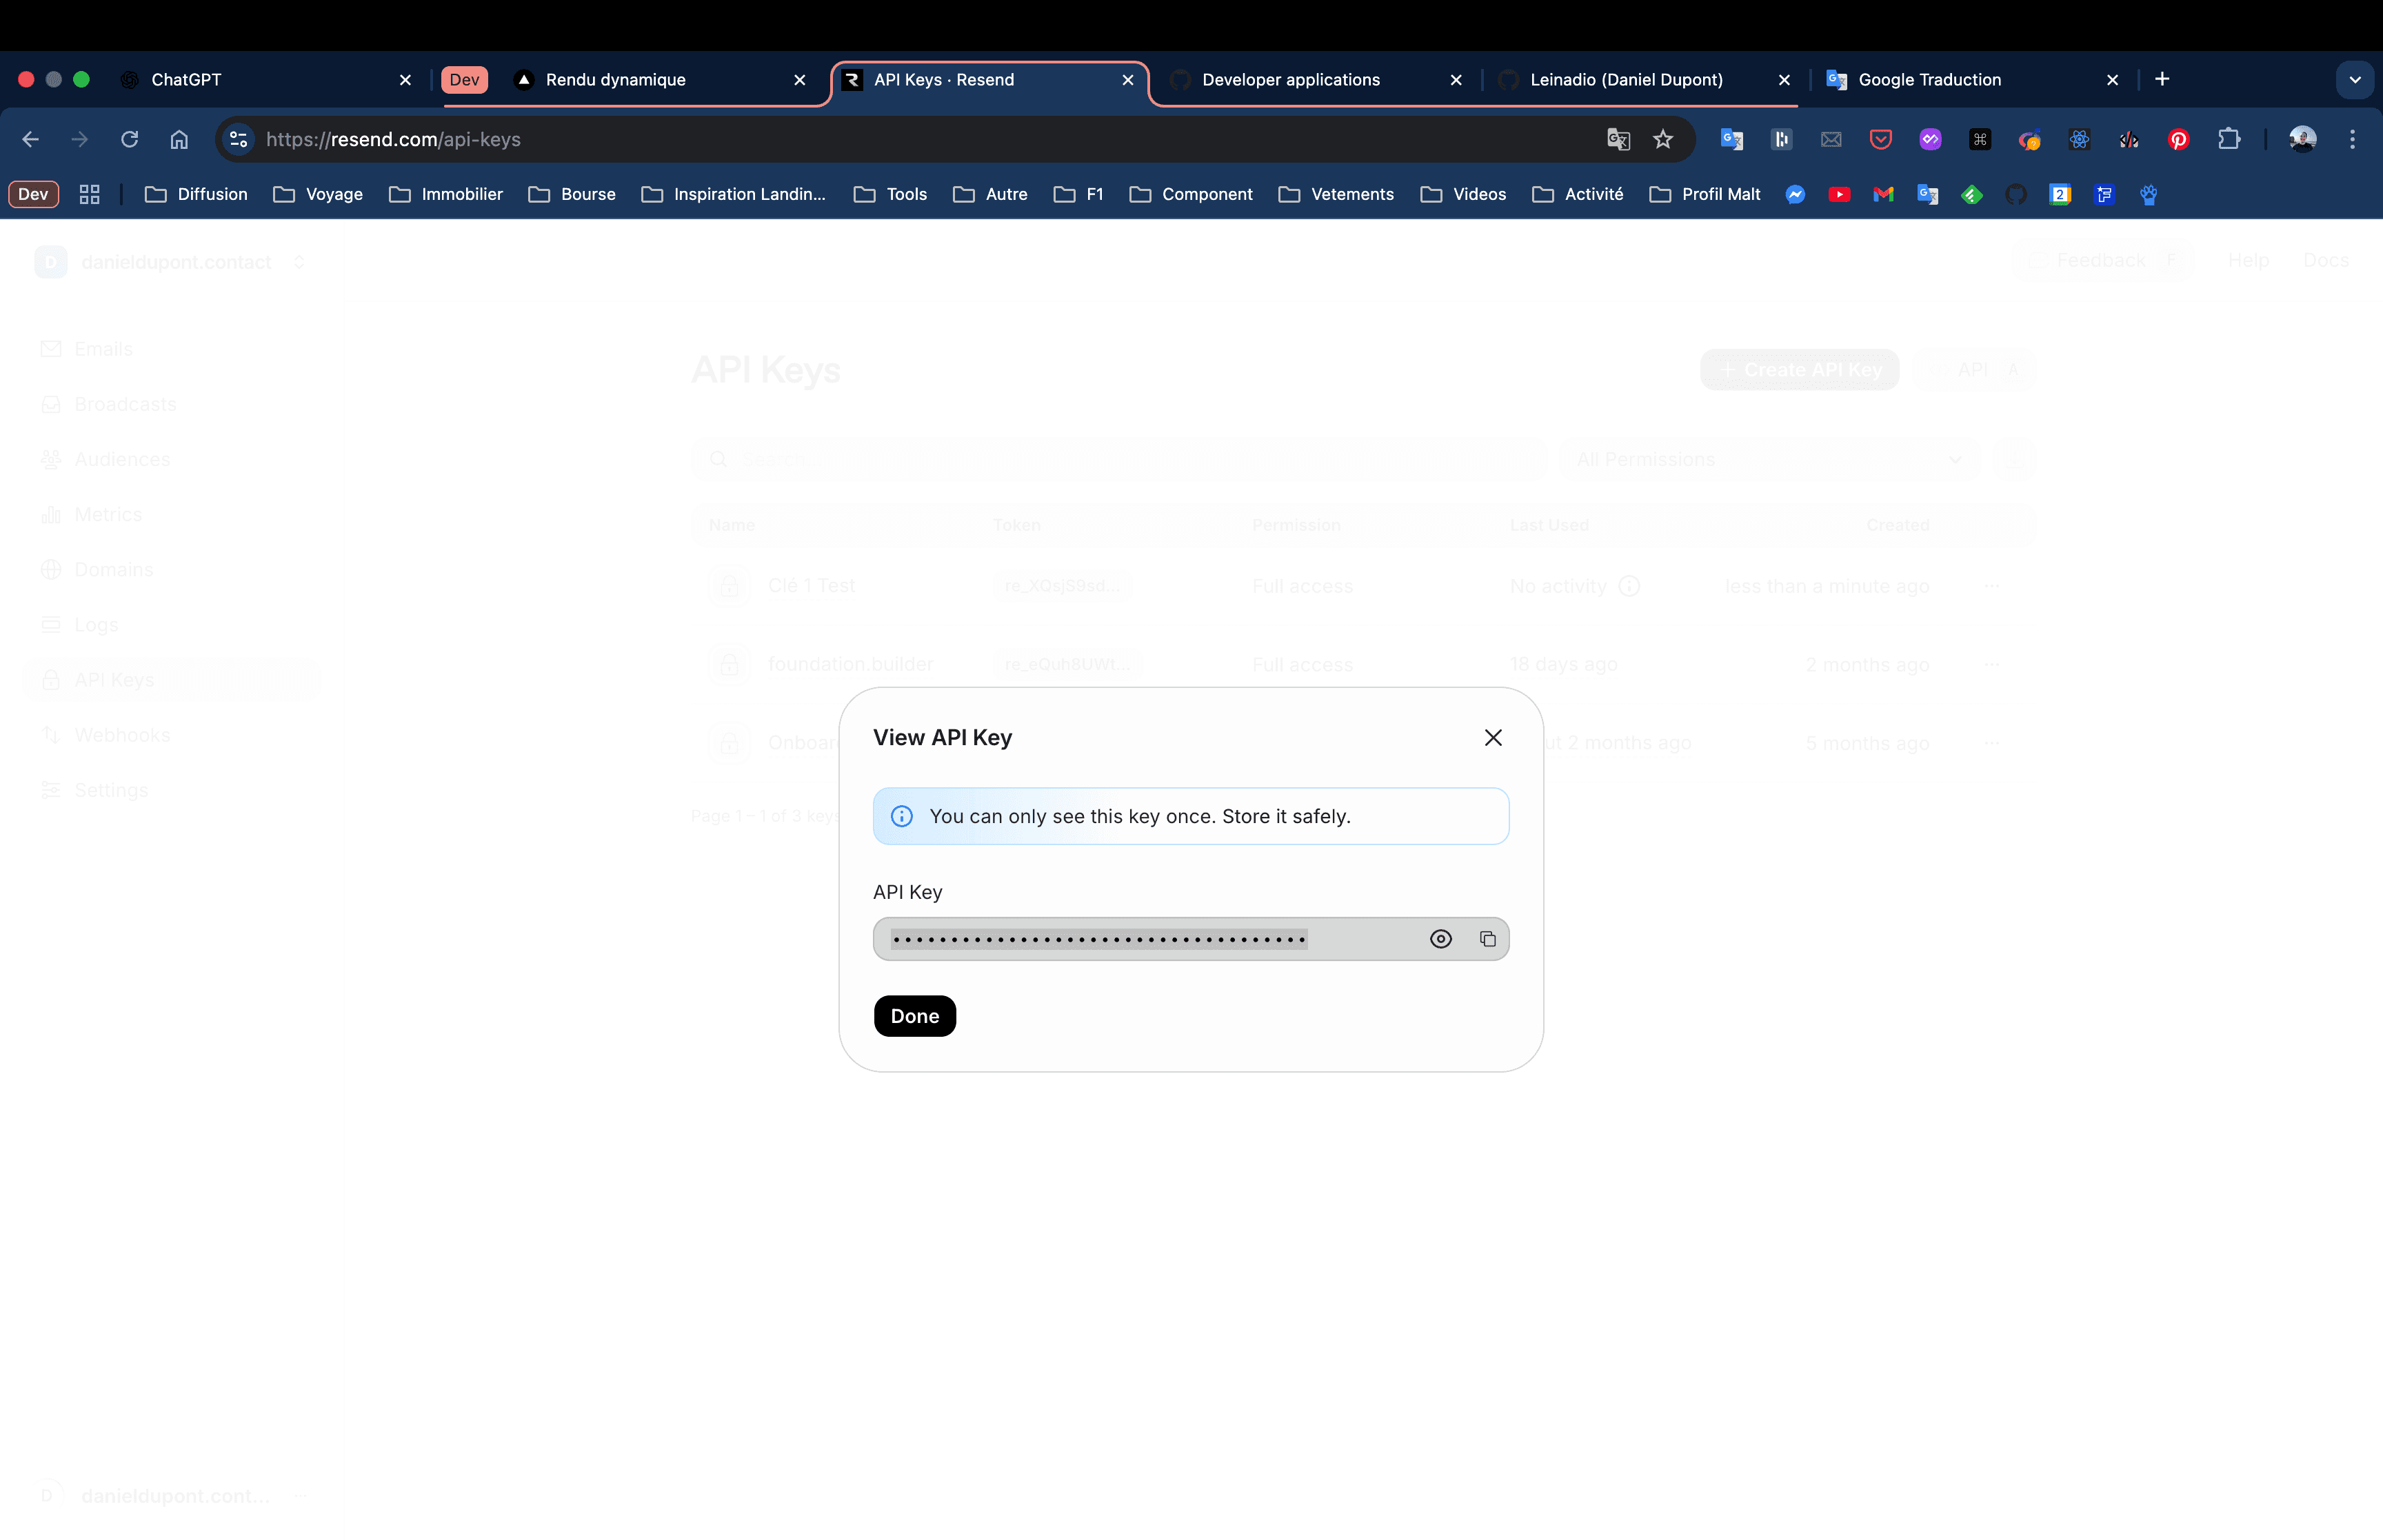This screenshot has width=2383, height=1540.
Task: Switch to the Google Traduction tab
Action: point(1929,80)
